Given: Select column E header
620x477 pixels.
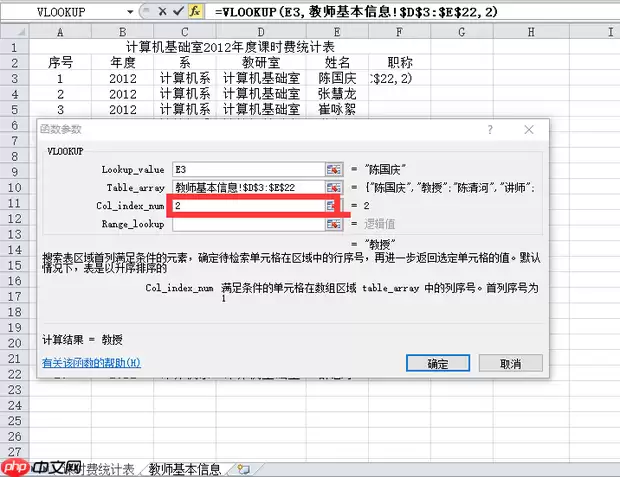Looking at the screenshot, I should [337, 32].
